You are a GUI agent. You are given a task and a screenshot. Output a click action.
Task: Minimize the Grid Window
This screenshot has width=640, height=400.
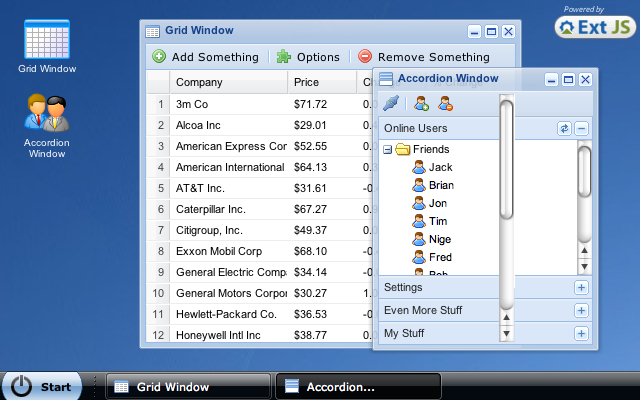click(x=474, y=31)
